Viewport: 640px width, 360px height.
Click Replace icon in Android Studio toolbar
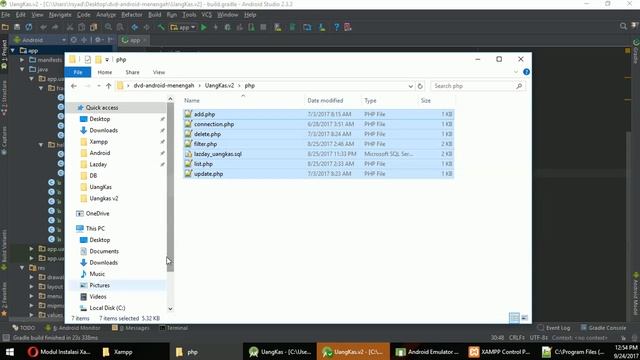tap(120, 27)
